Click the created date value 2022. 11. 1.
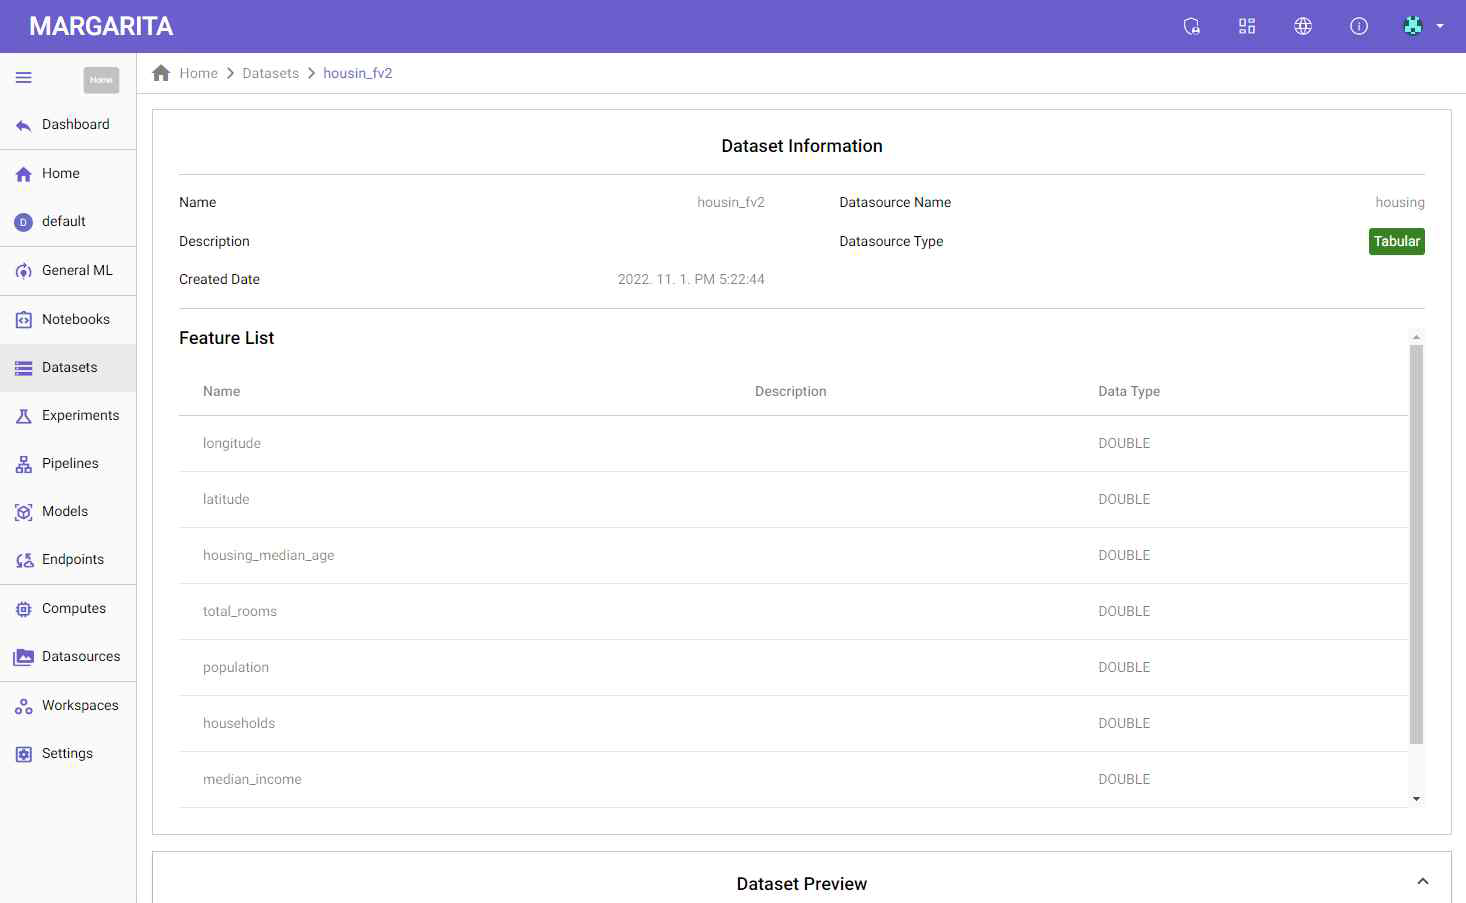The width and height of the screenshot is (1466, 903). (x=691, y=279)
